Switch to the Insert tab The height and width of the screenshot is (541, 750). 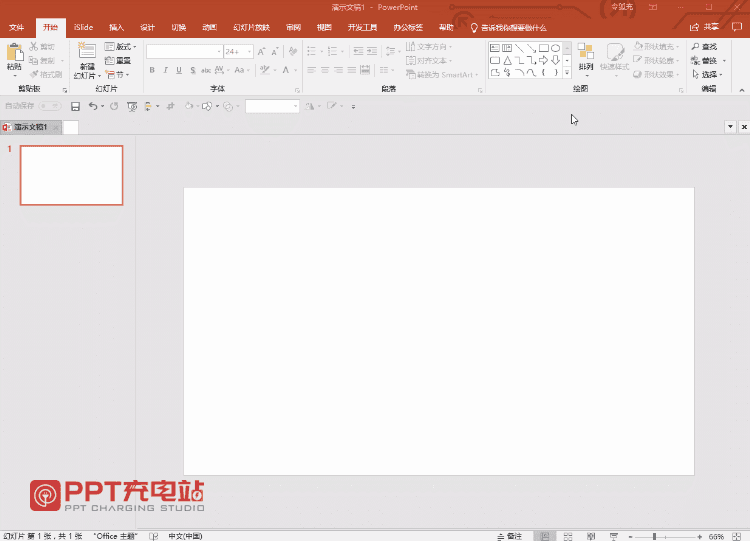click(116, 28)
